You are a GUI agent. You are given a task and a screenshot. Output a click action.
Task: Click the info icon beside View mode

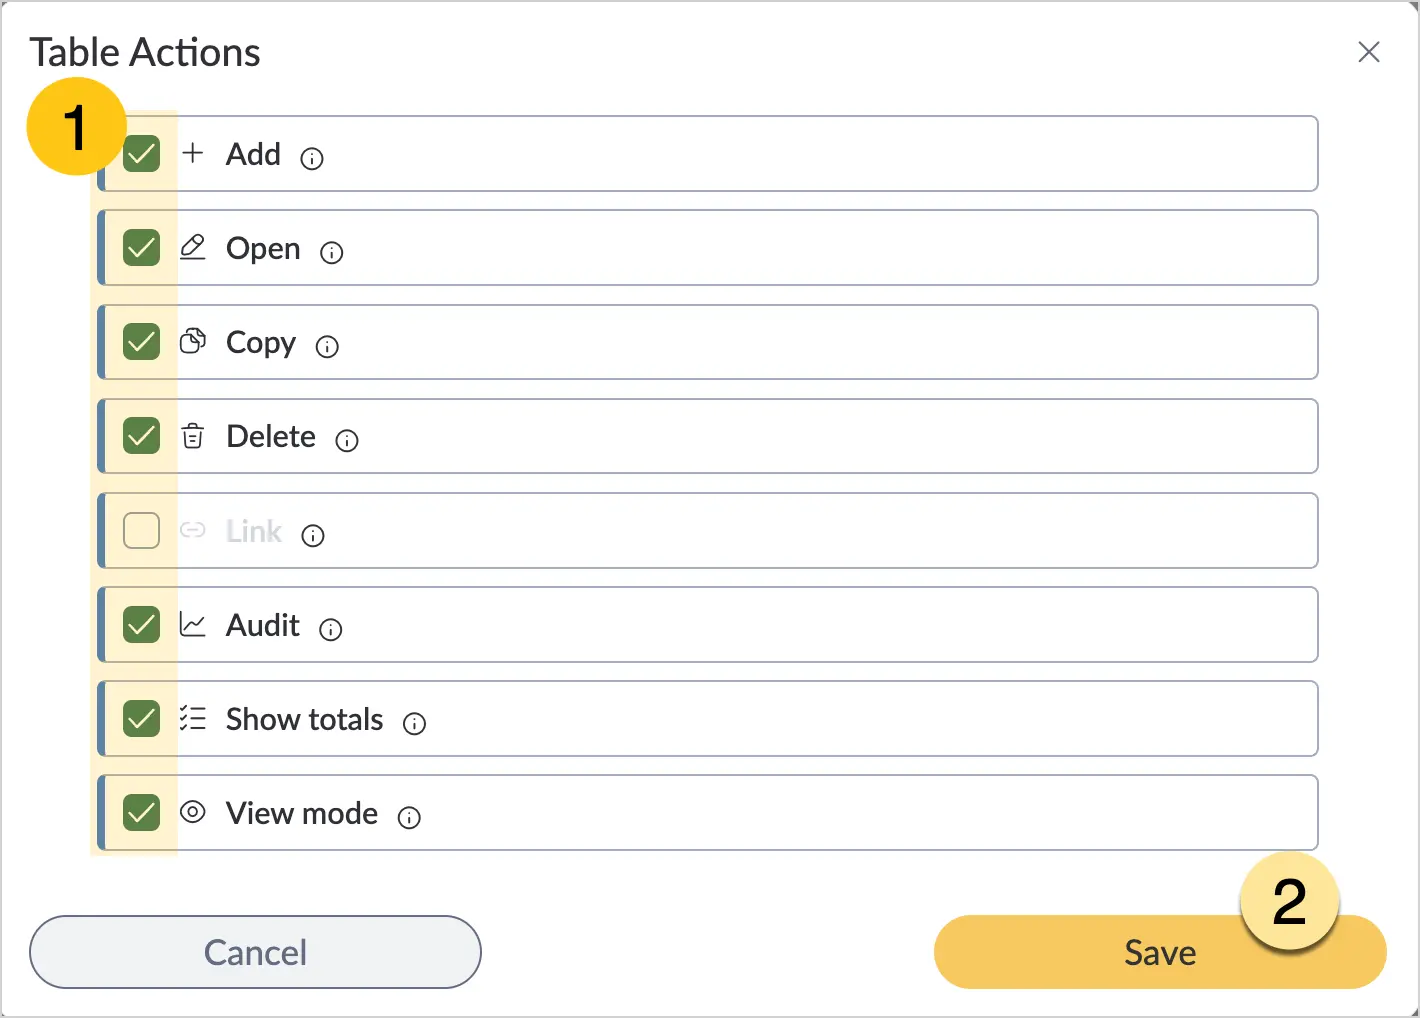coord(409,818)
